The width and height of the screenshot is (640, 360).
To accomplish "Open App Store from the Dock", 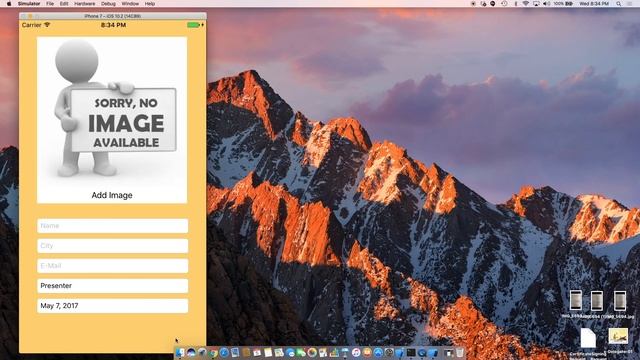I will pos(378,352).
